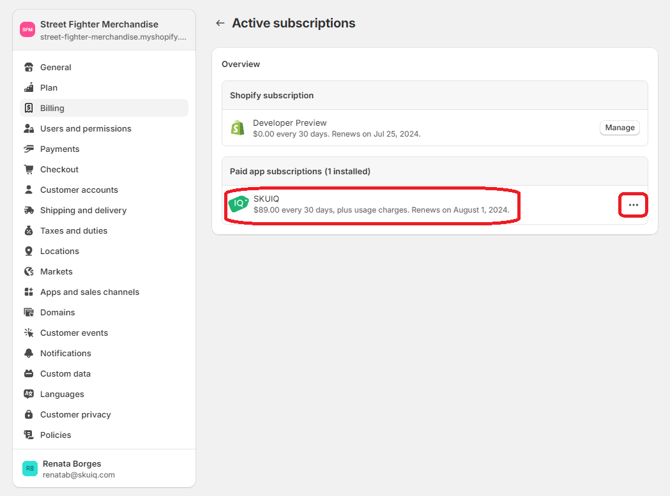The image size is (670, 496).
Task: Click the Customer events cursor icon
Action: click(x=29, y=333)
